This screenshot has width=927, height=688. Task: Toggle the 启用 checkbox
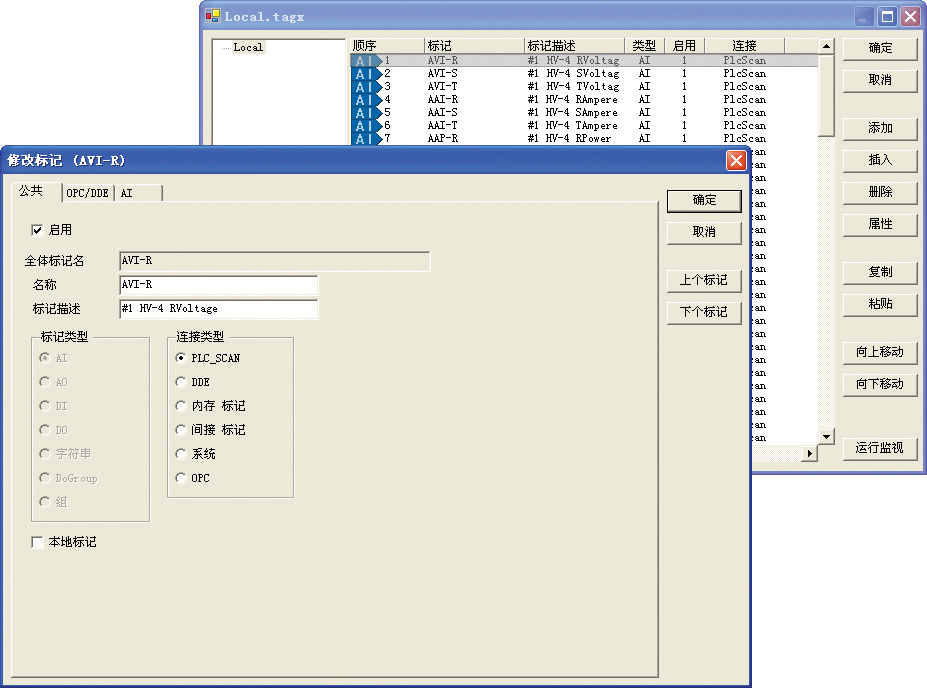point(38,230)
